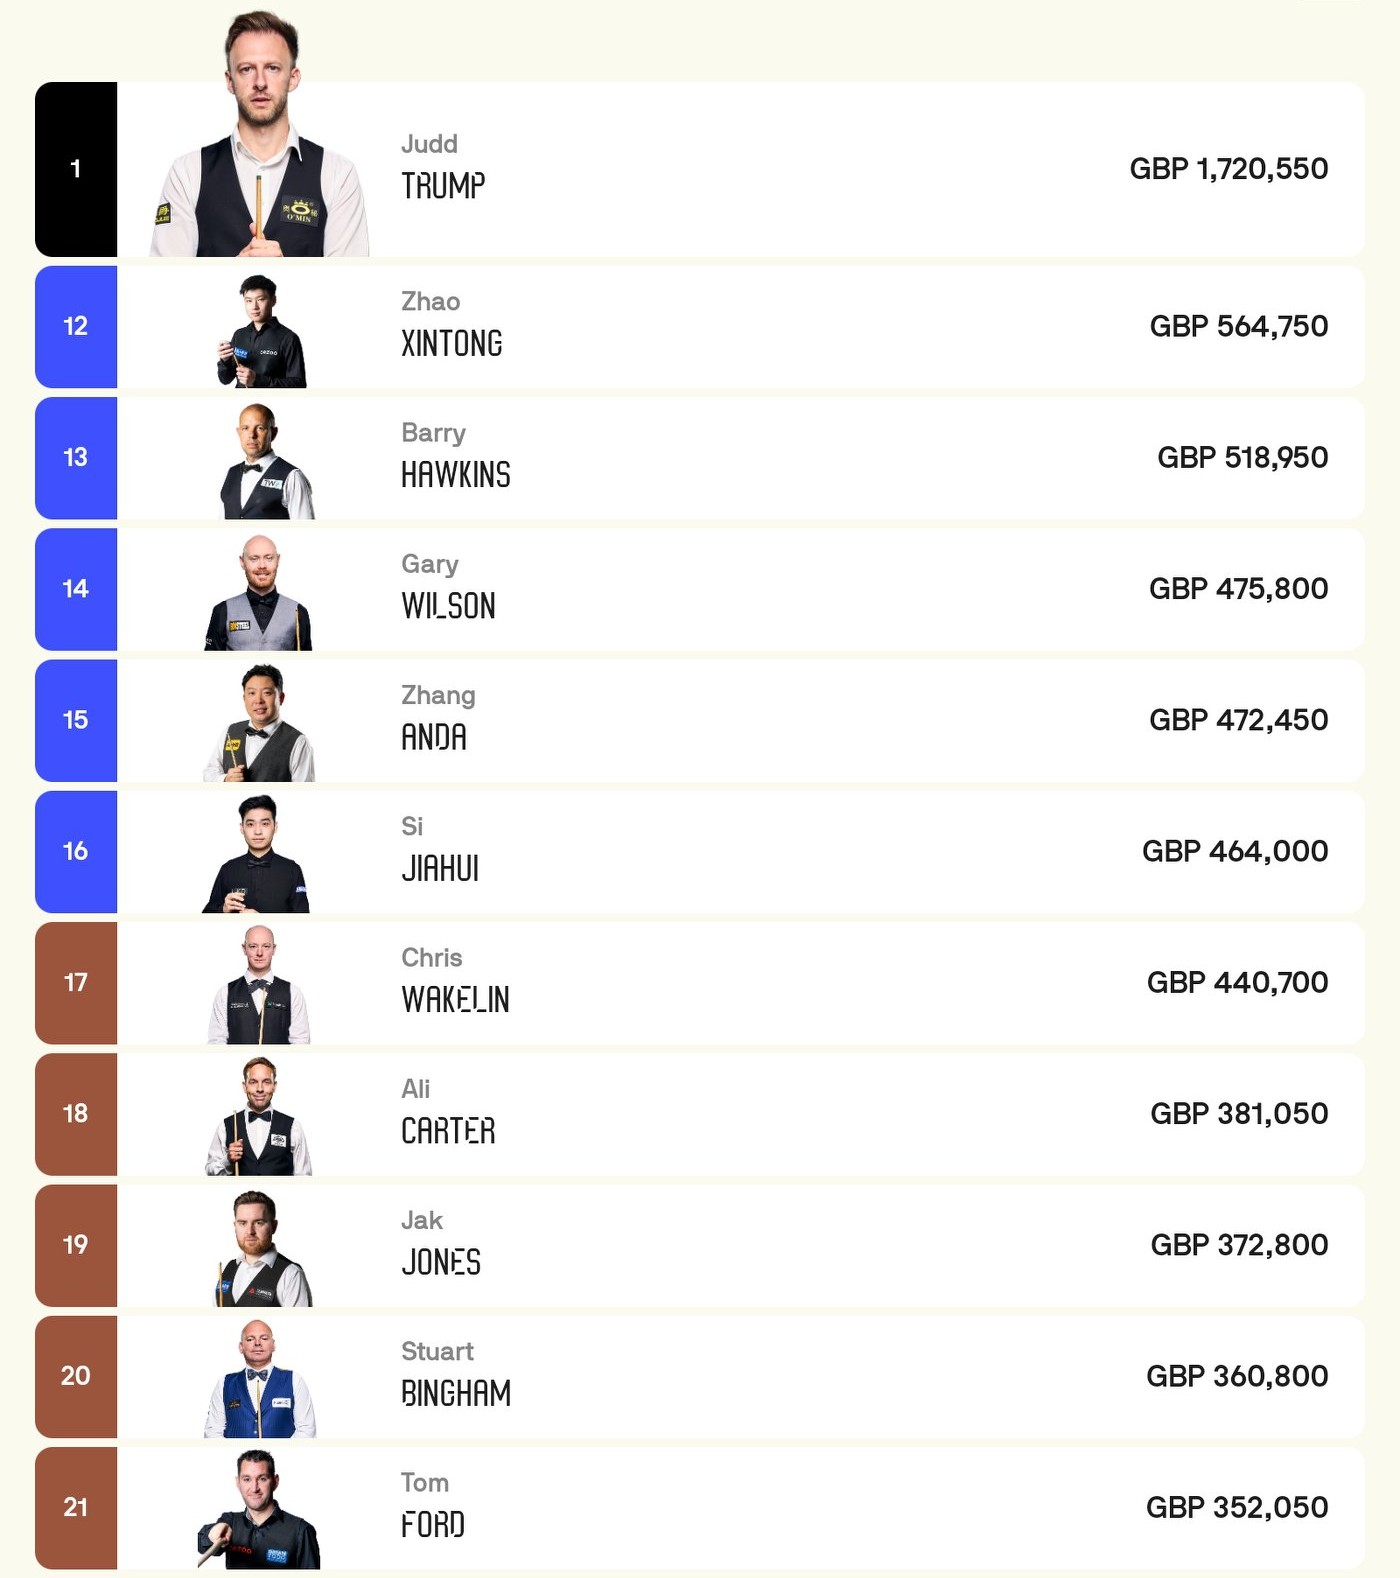Click the GBP 1,720,550 prize amount
This screenshot has width=1400, height=1578.
pos(1228,169)
